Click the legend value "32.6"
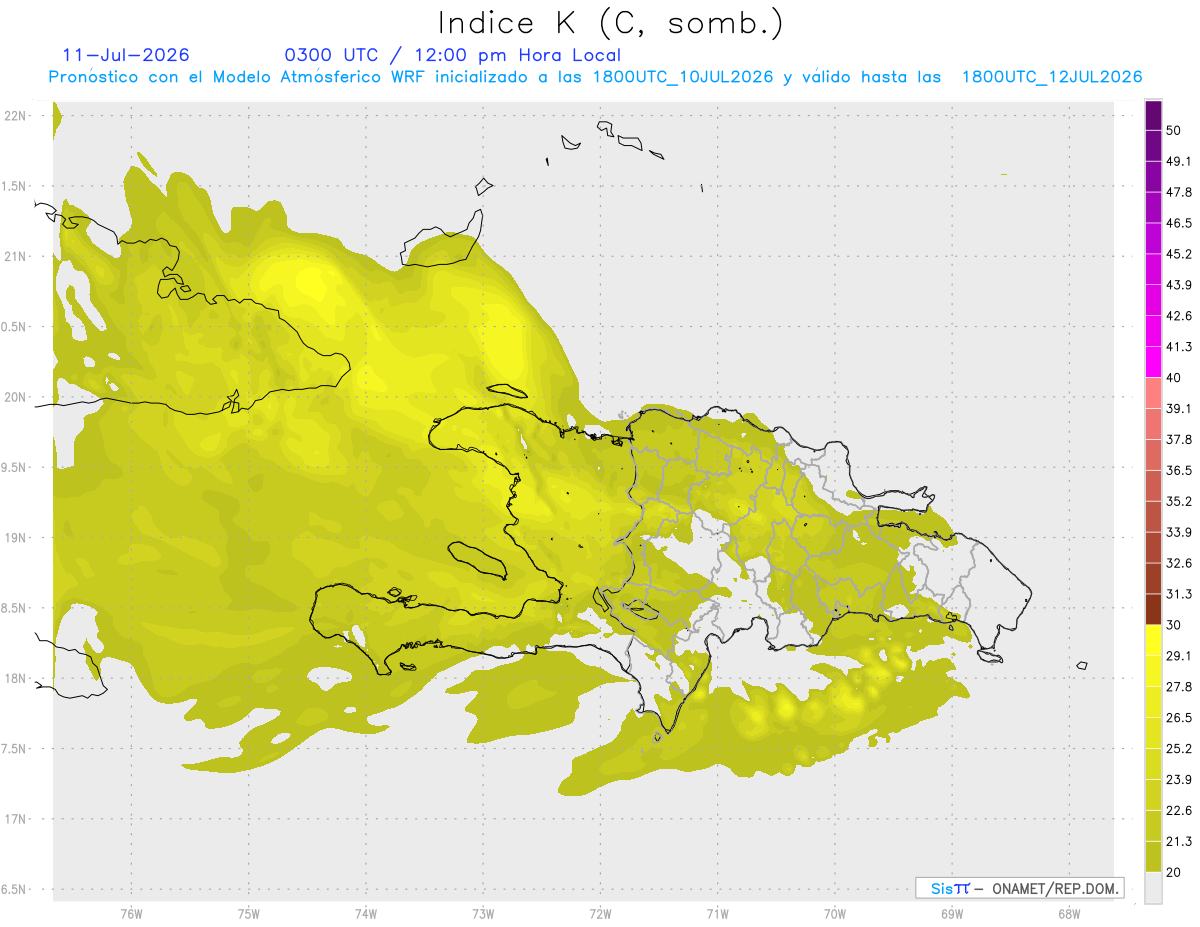The width and height of the screenshot is (1200, 927). coord(1179,563)
